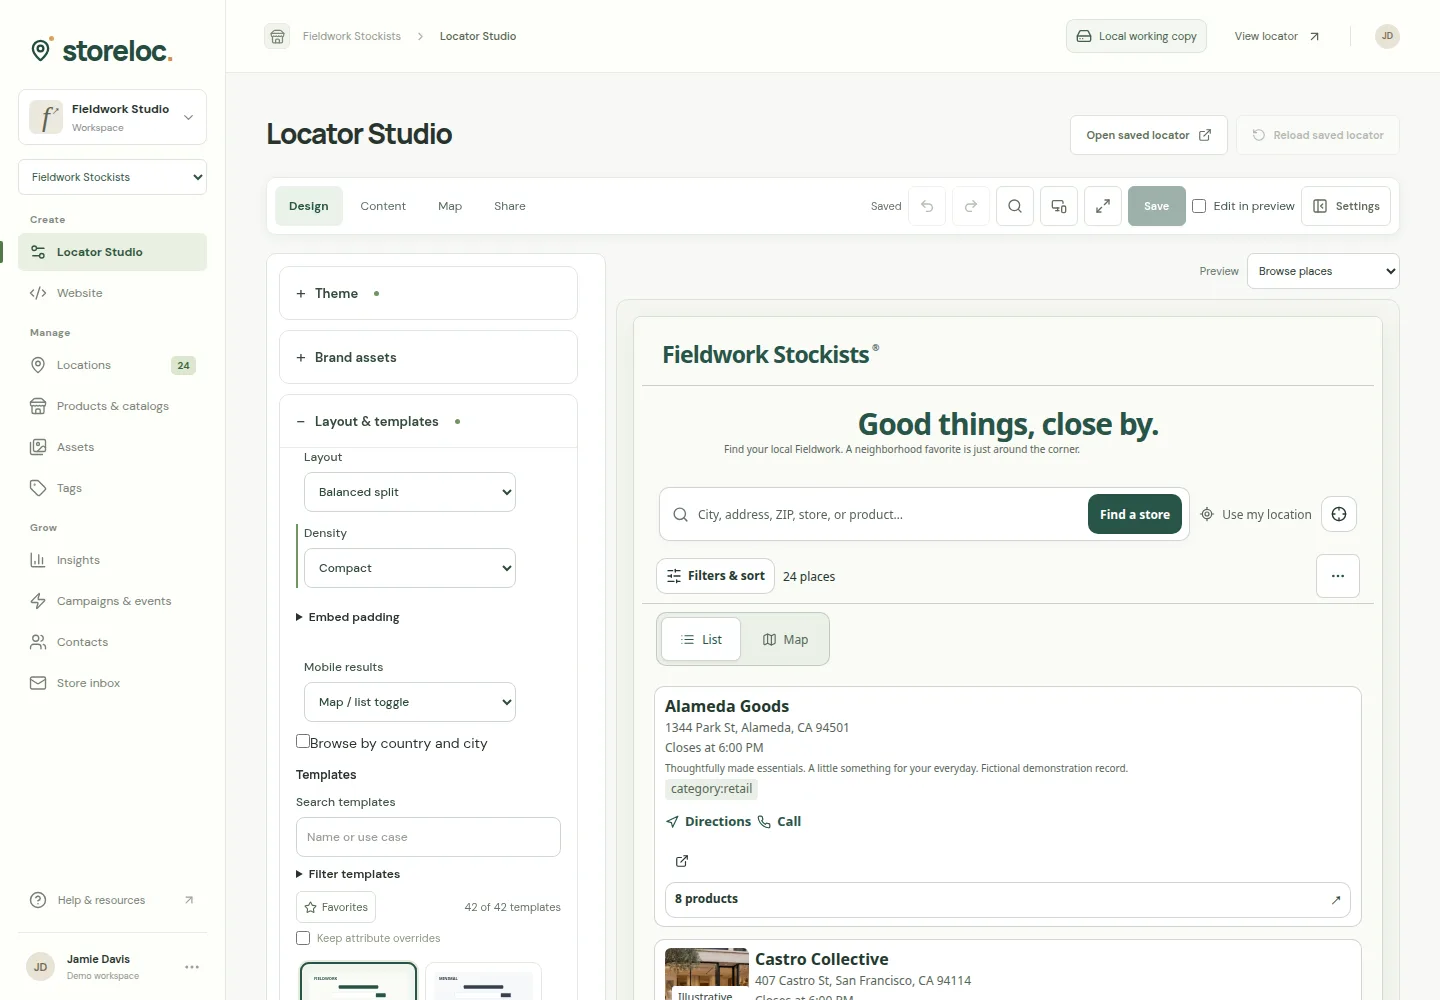Click the magnifier search icon in toolbar
This screenshot has width=1440, height=1000.
(x=1015, y=206)
